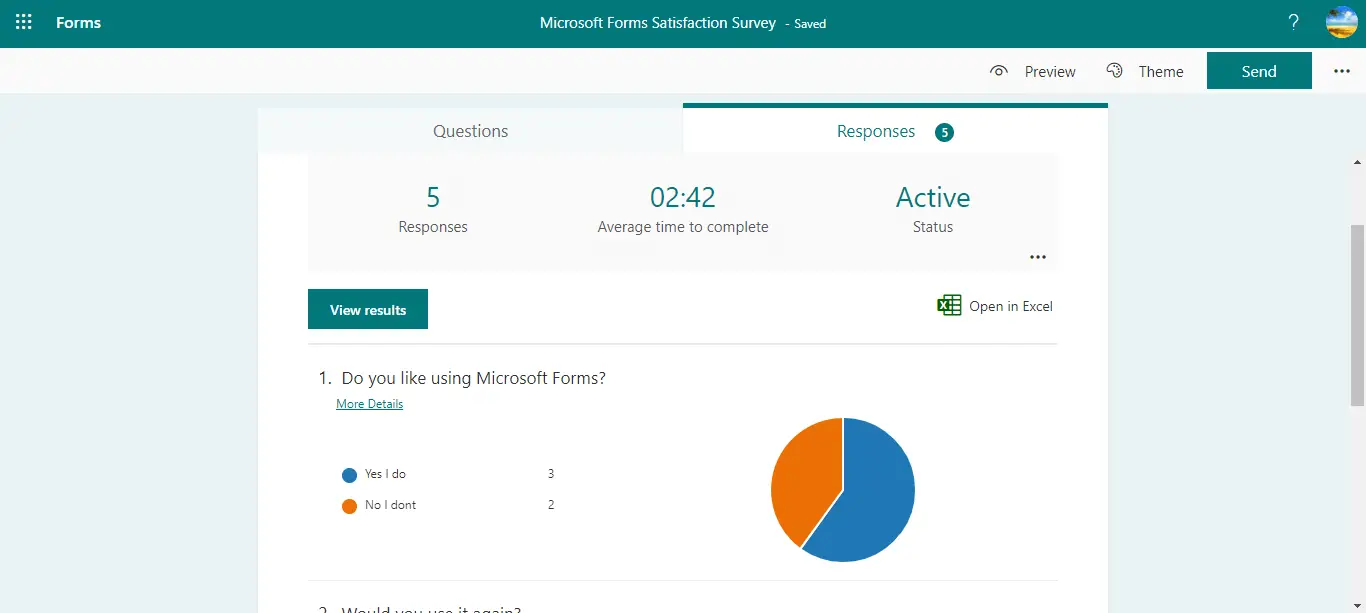This screenshot has height=613, width=1366.
Task: Click the View results button
Action: [x=368, y=309]
